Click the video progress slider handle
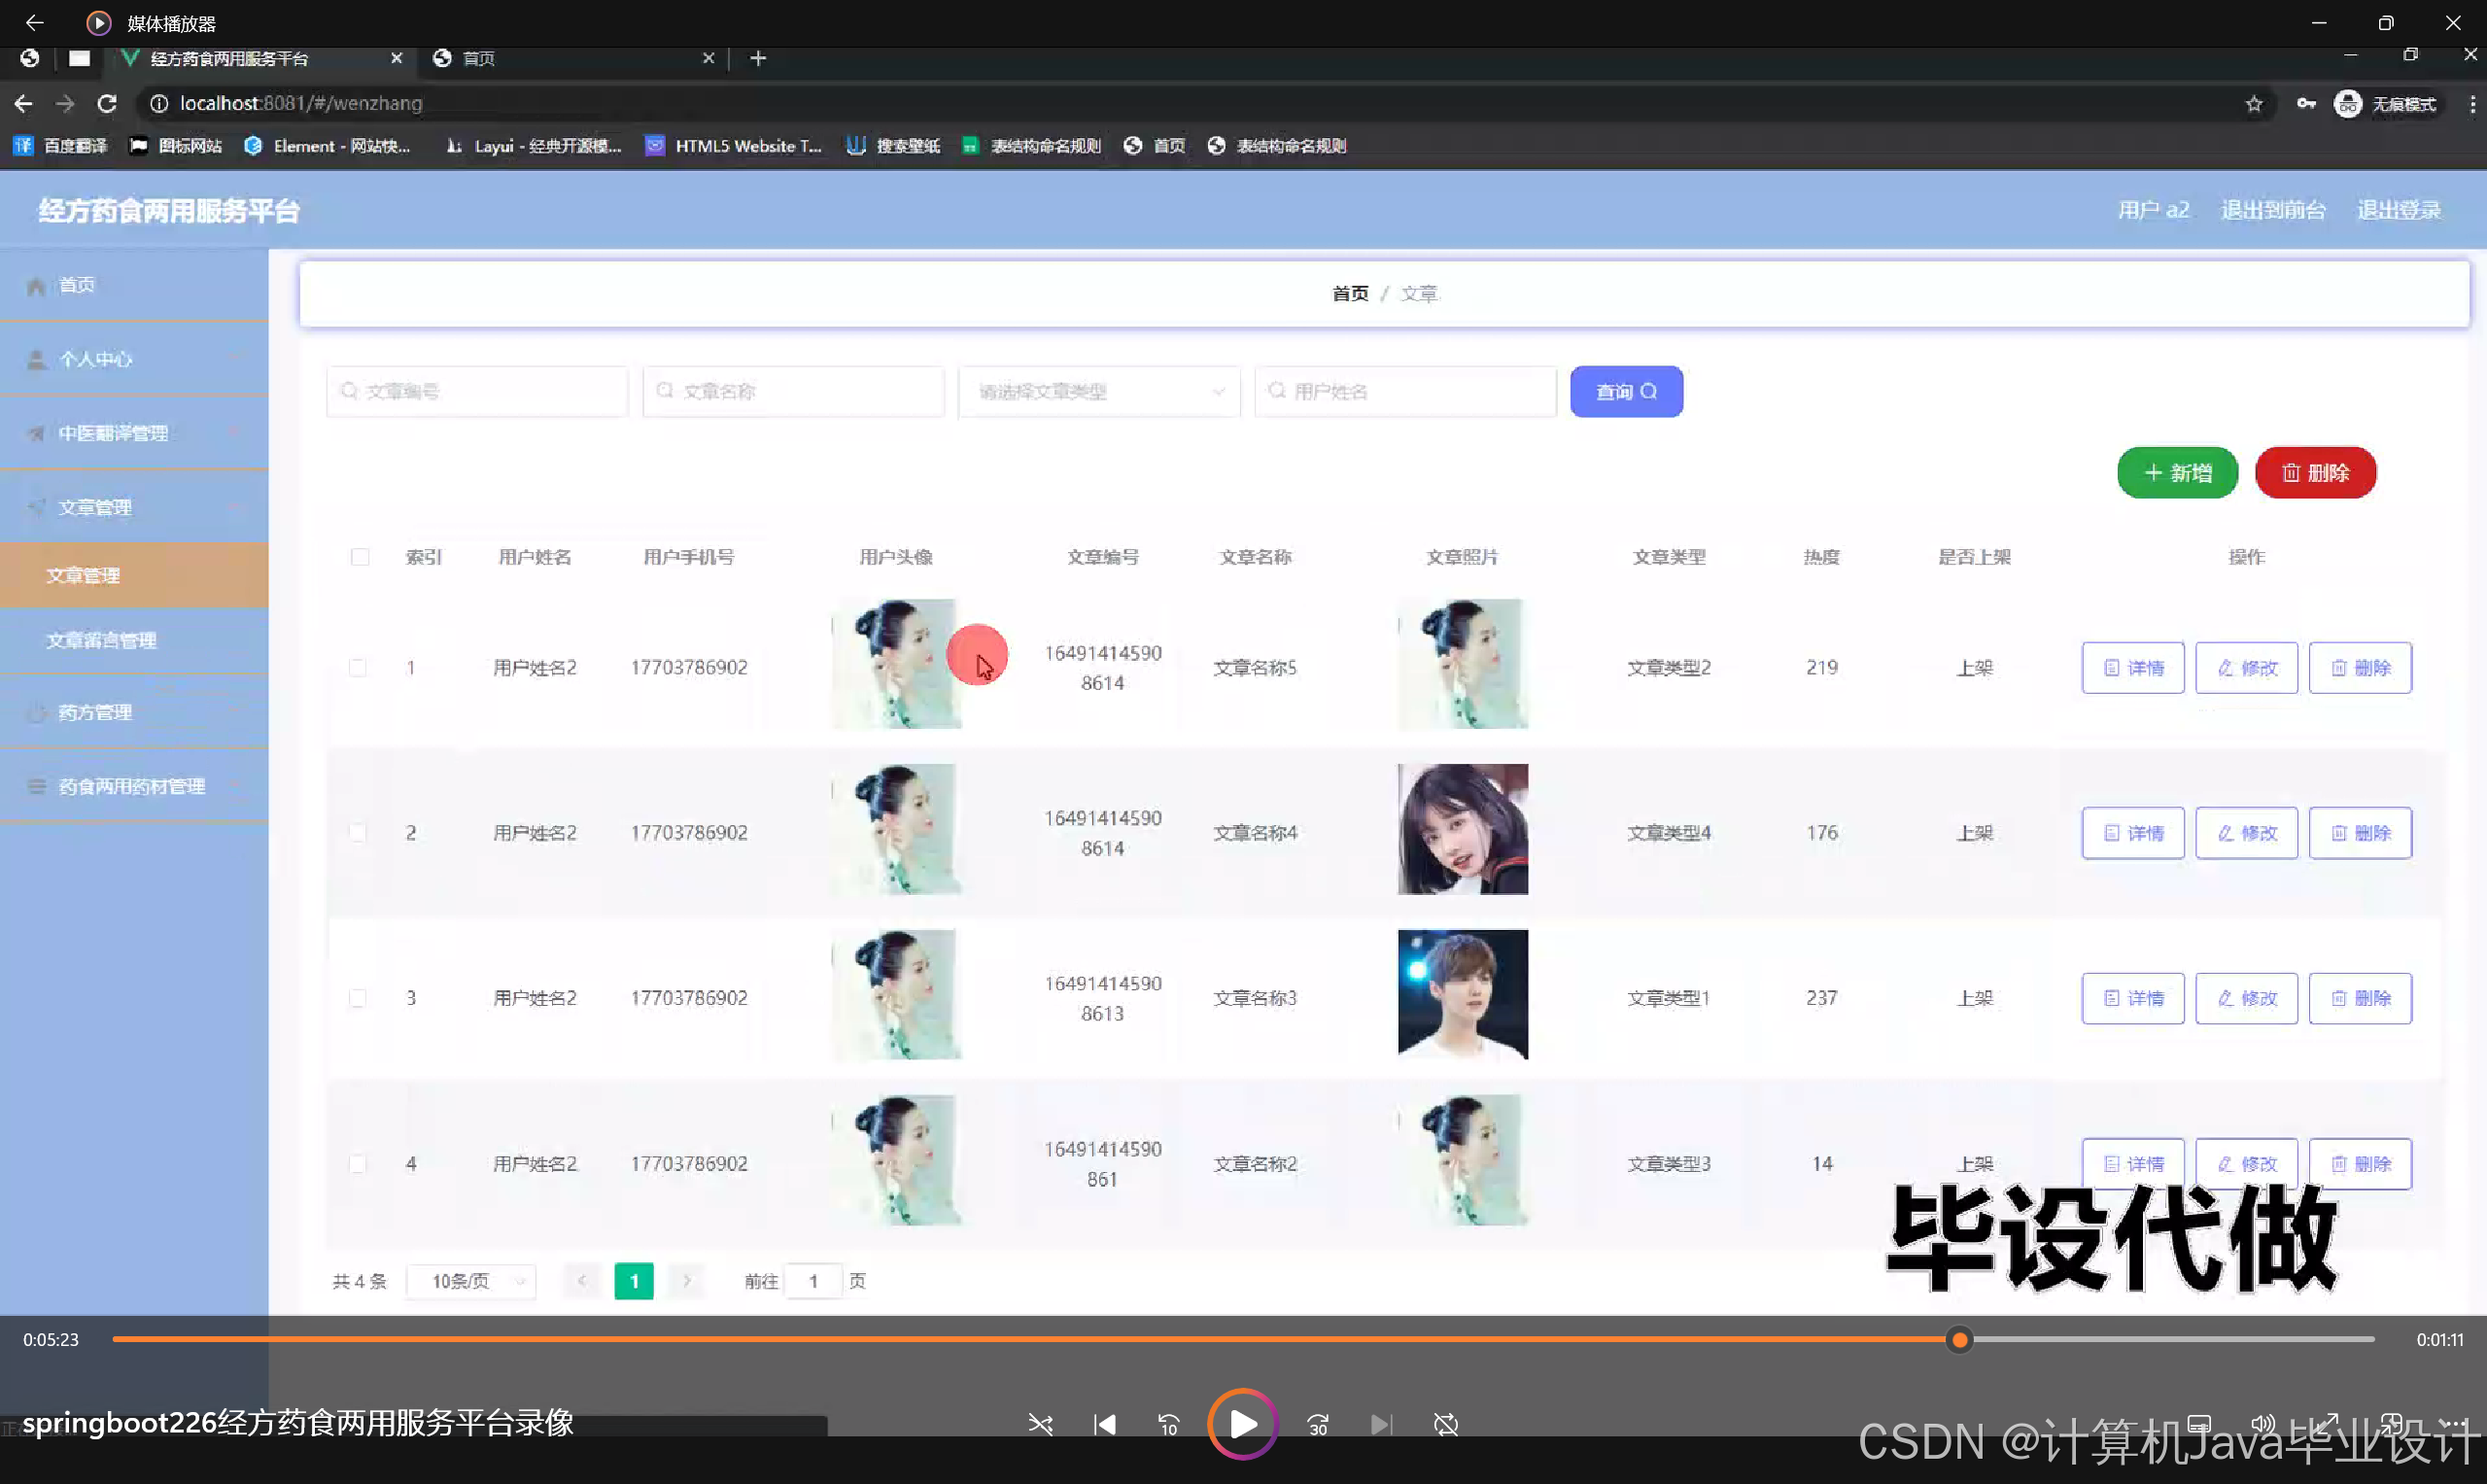 click(x=1959, y=1339)
